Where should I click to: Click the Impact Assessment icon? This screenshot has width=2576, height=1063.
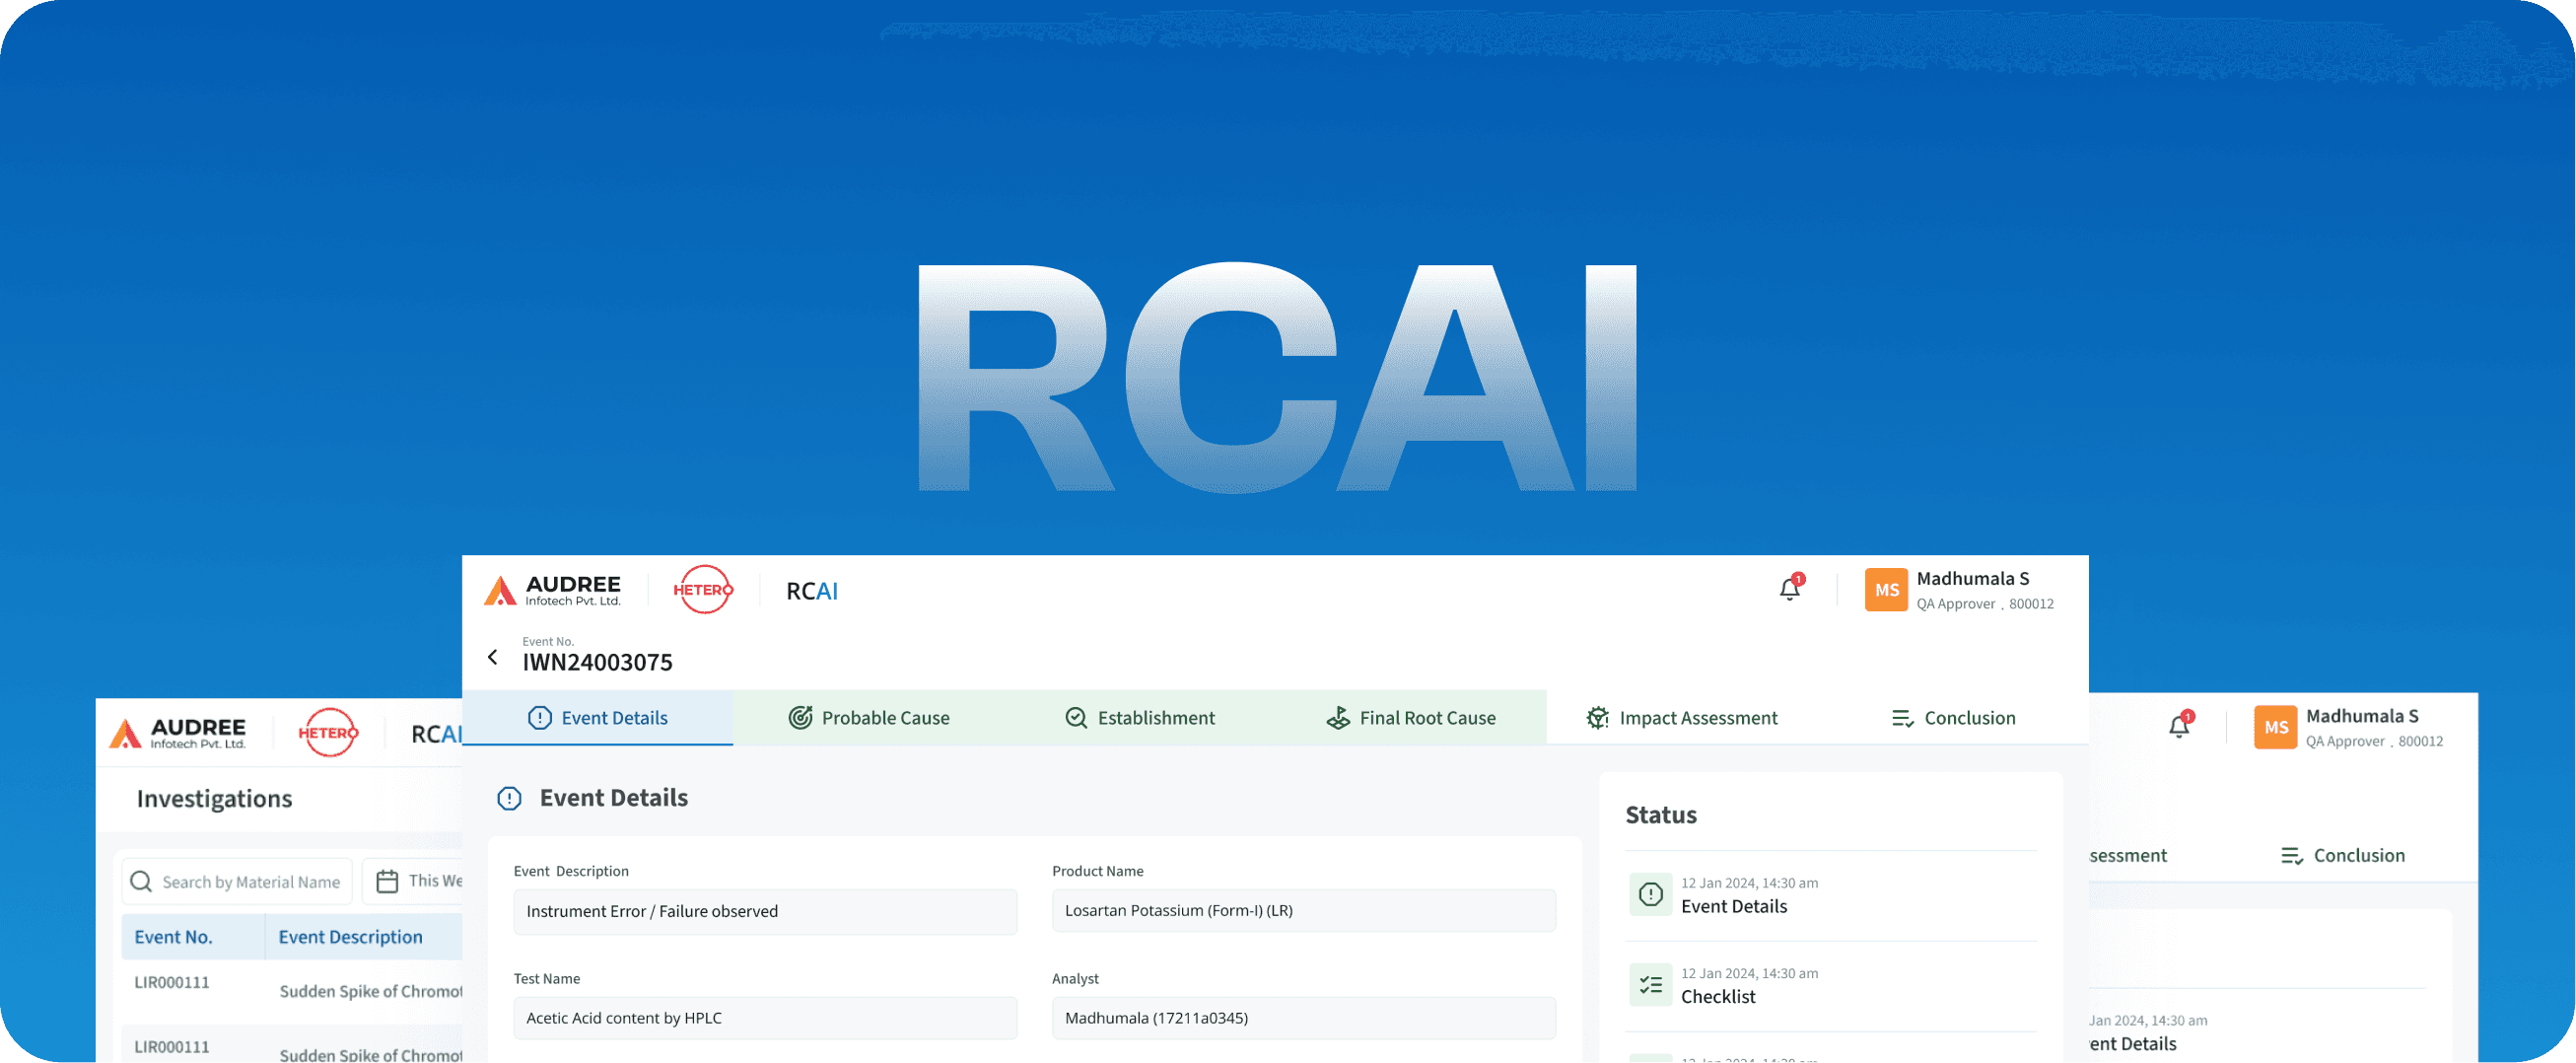pos(1597,717)
